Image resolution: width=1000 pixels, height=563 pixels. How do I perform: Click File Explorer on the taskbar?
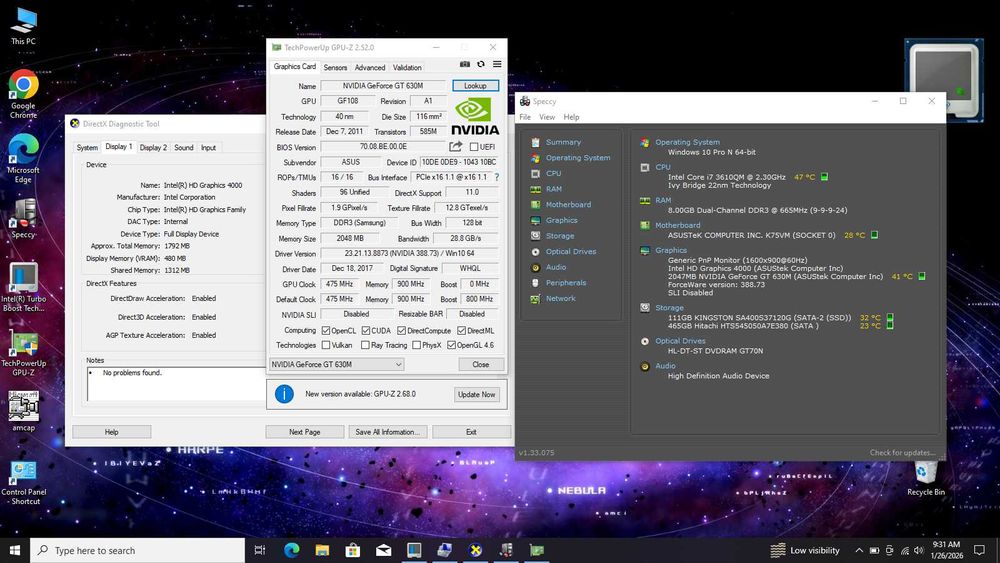click(322, 550)
